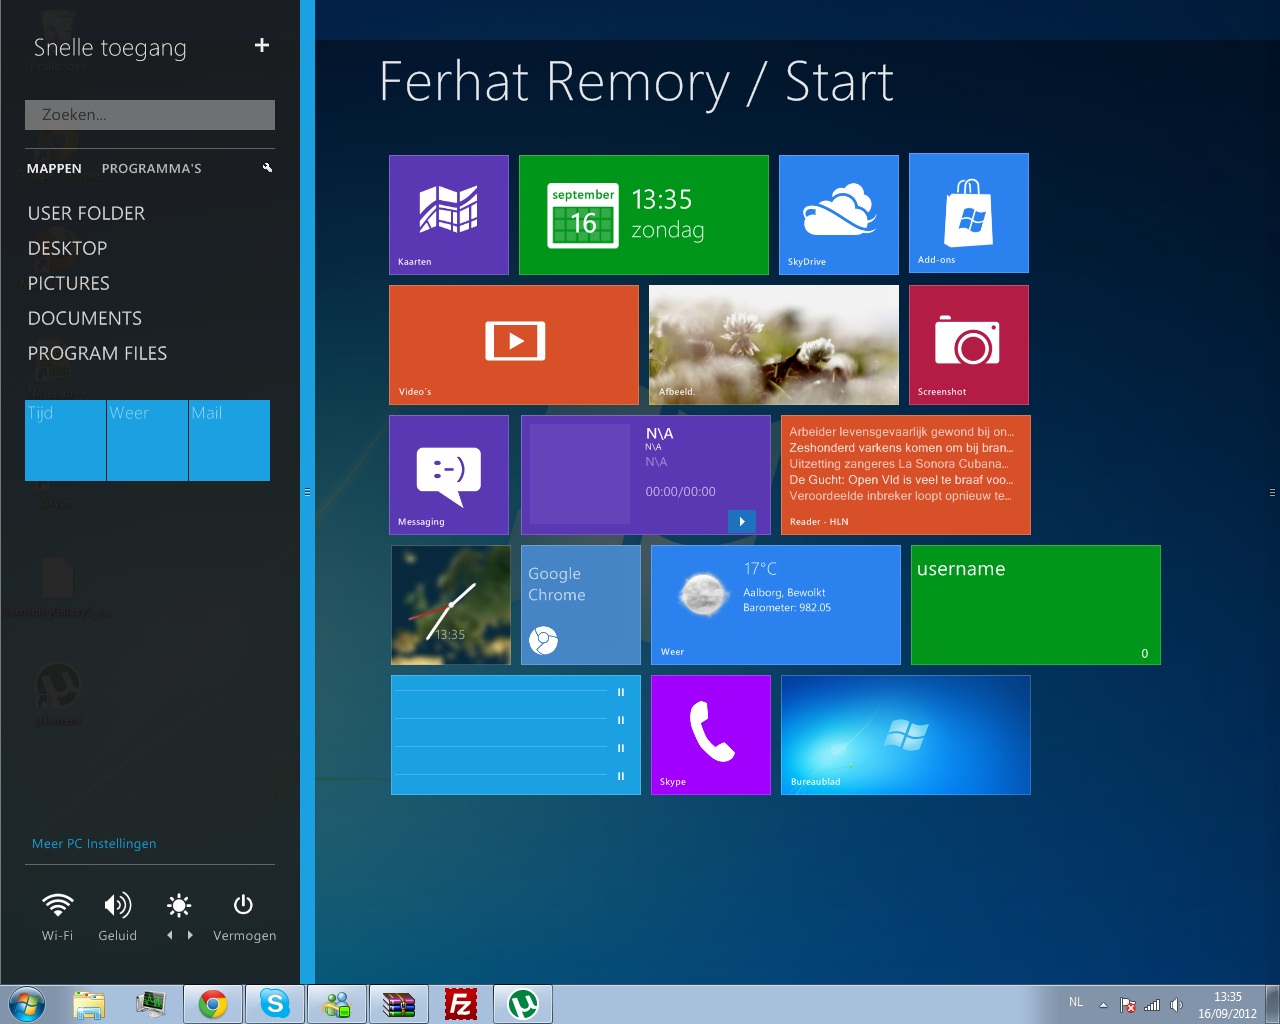Open Meer PC Instellingen link
Image resolution: width=1280 pixels, height=1024 pixels.
click(94, 843)
